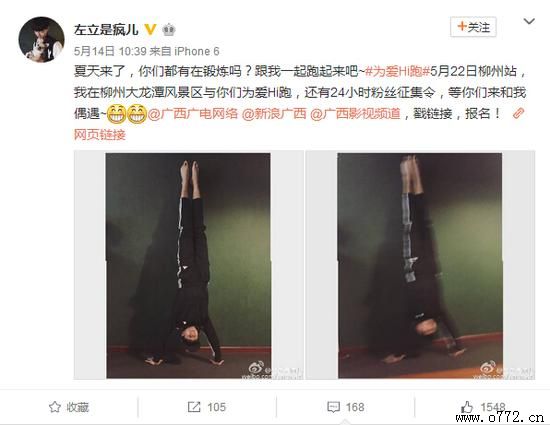The height and width of the screenshot is (425, 550).
Task: Click the crown membership badge icon
Action: [169, 30]
